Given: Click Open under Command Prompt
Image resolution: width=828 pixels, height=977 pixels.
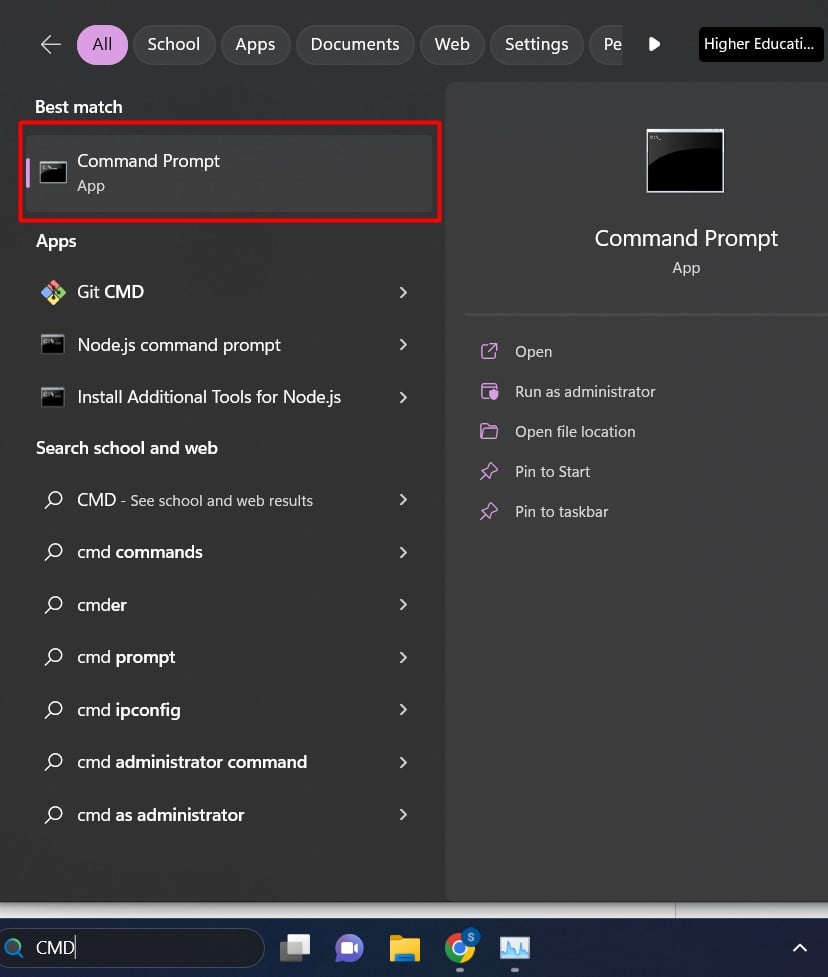Looking at the screenshot, I should (533, 352).
